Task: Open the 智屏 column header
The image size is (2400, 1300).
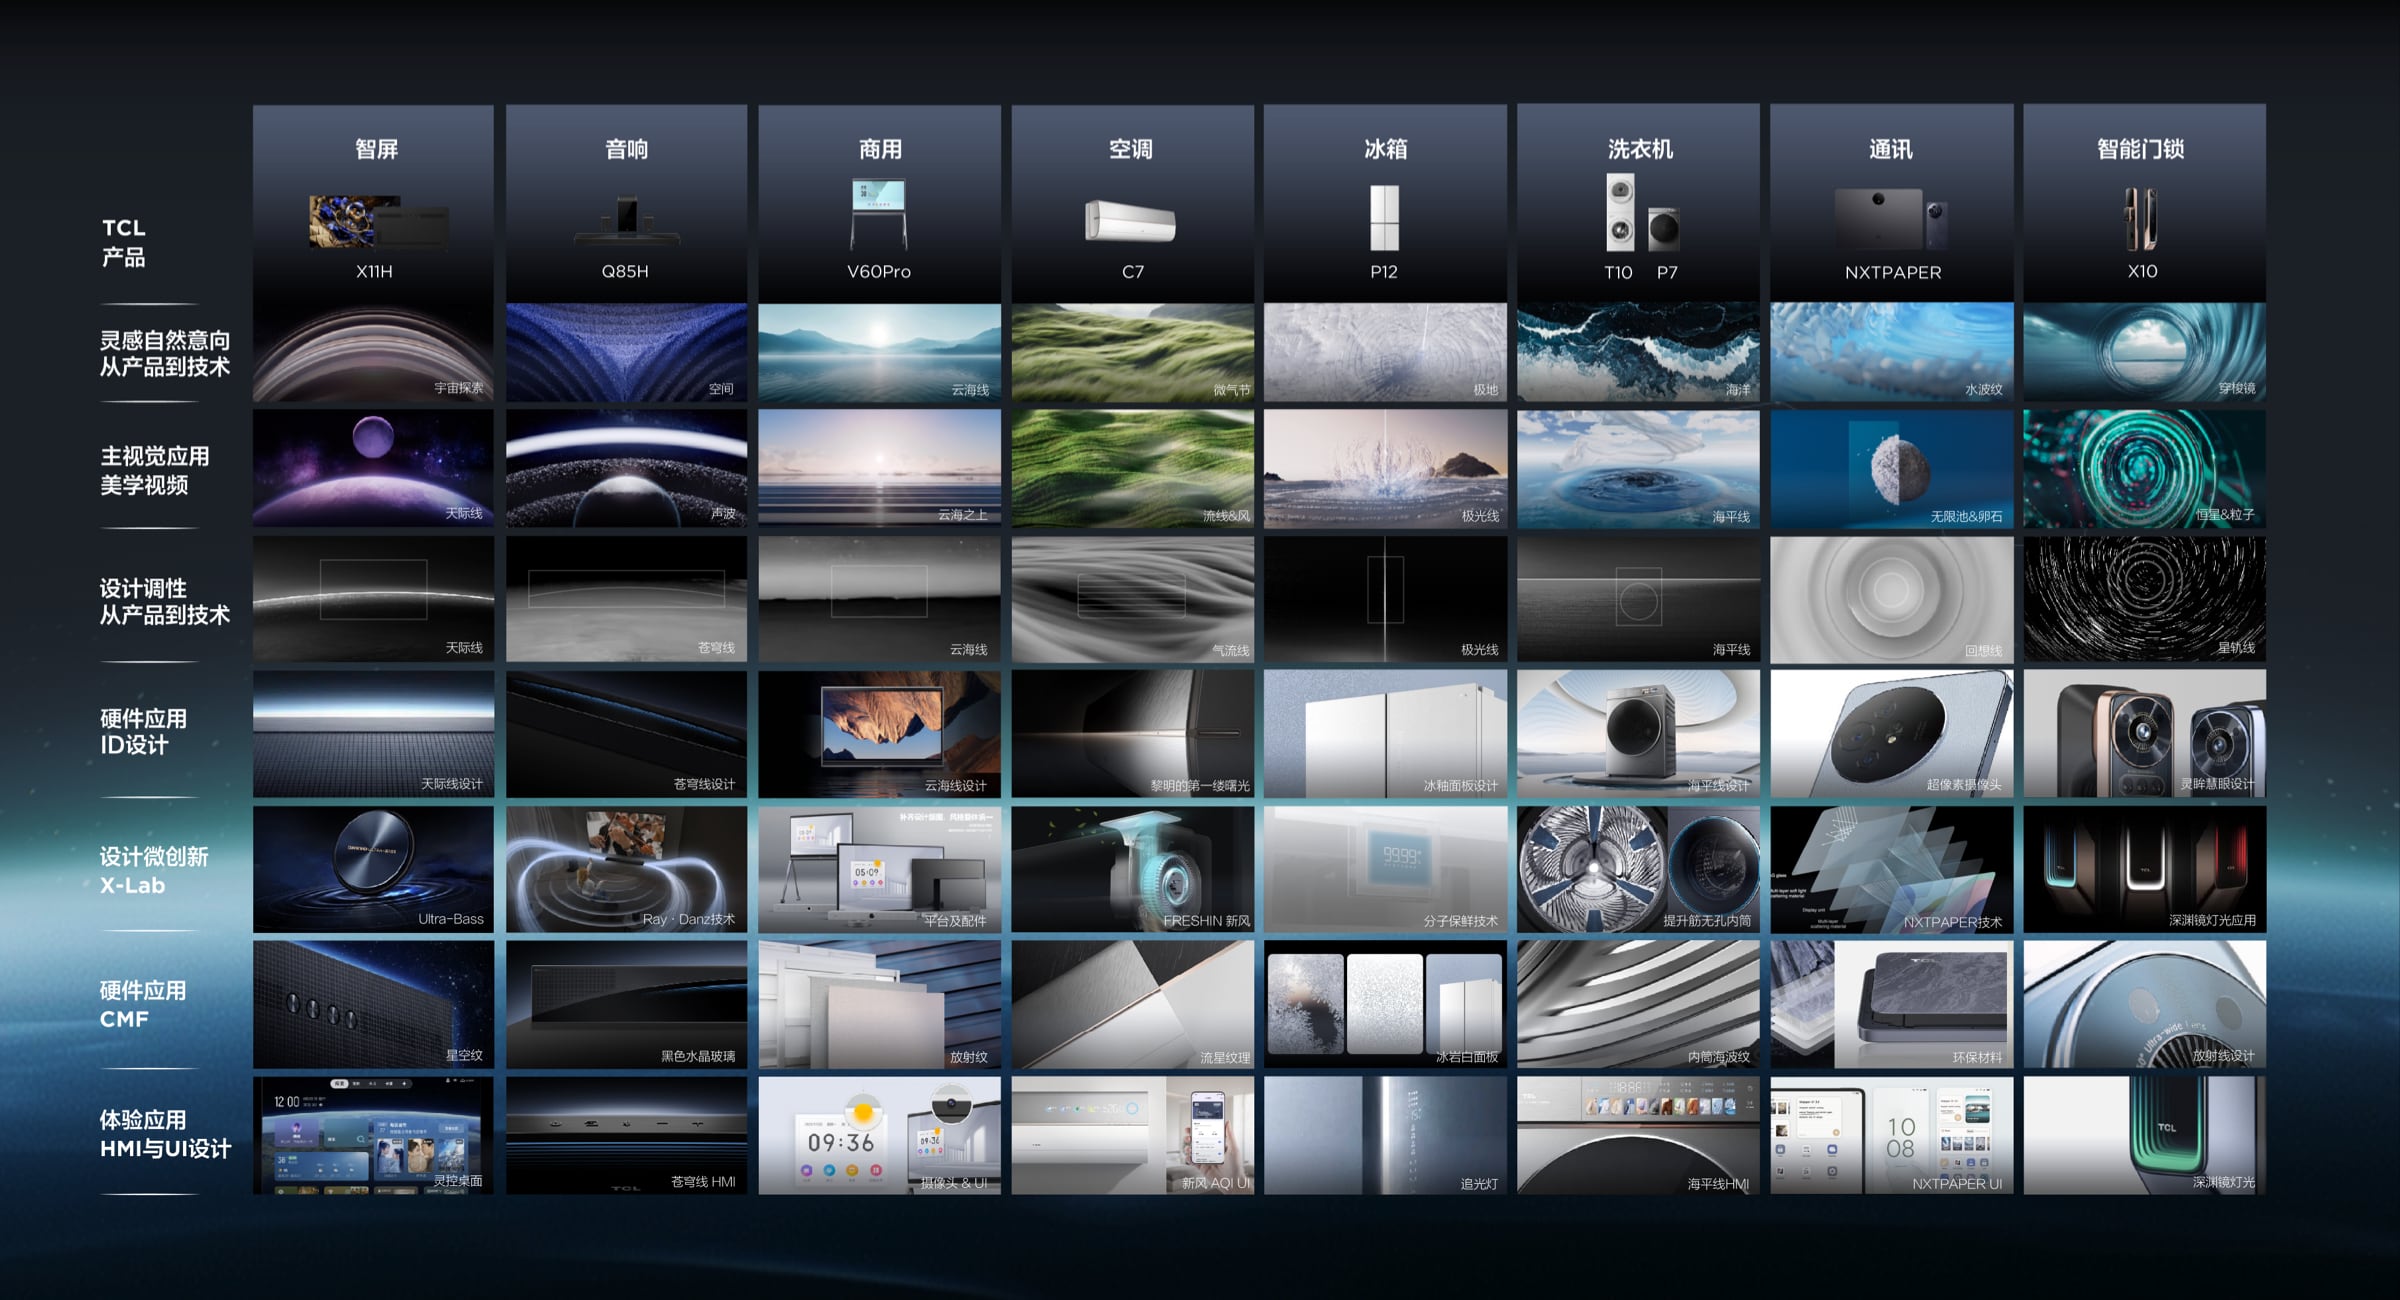Action: [376, 149]
